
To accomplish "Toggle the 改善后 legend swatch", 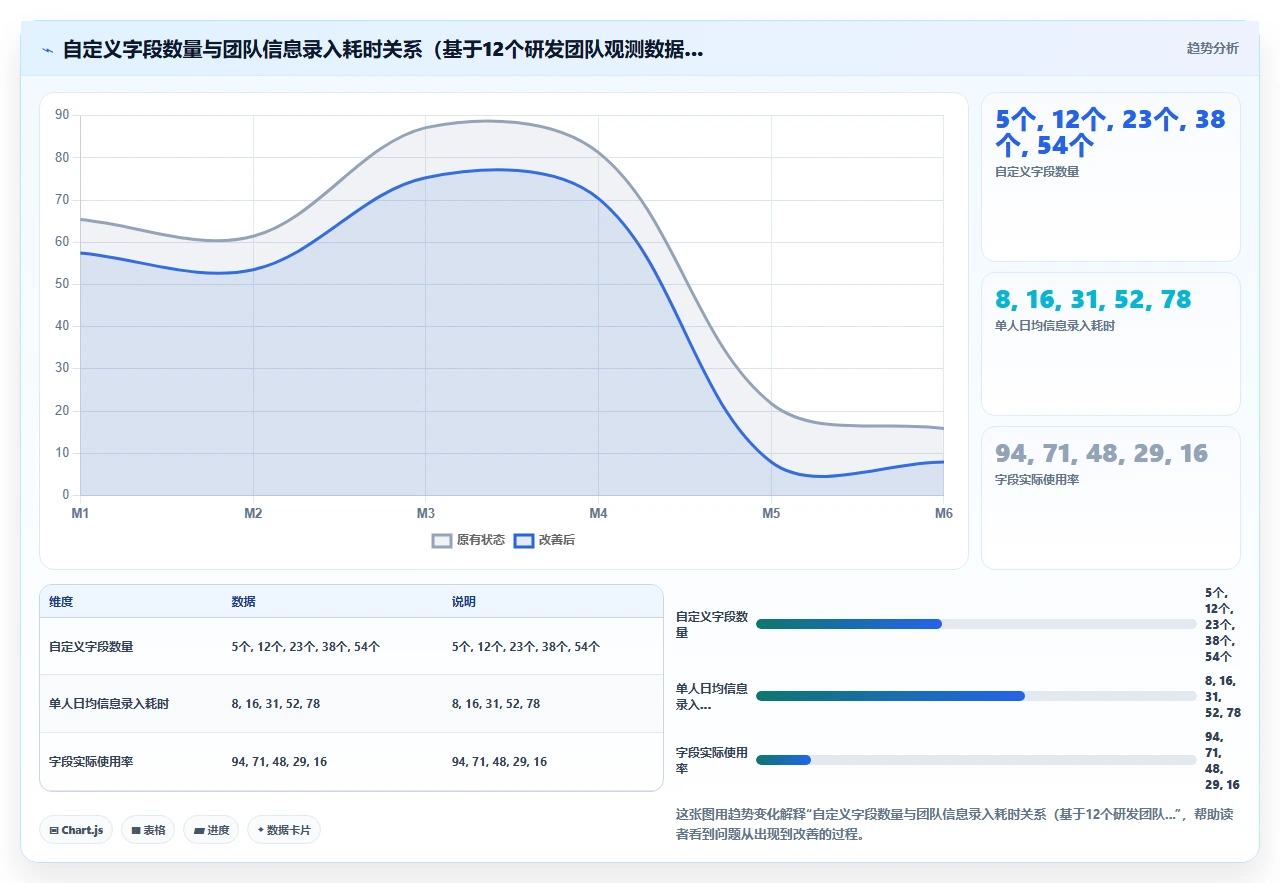I will coord(524,541).
